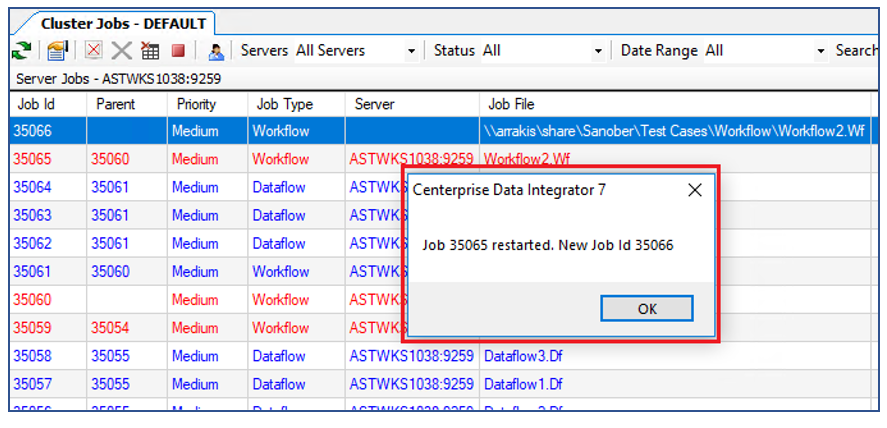This screenshot has height=428, width=887.
Task: Open the Servers dropdown
Action: 411,51
